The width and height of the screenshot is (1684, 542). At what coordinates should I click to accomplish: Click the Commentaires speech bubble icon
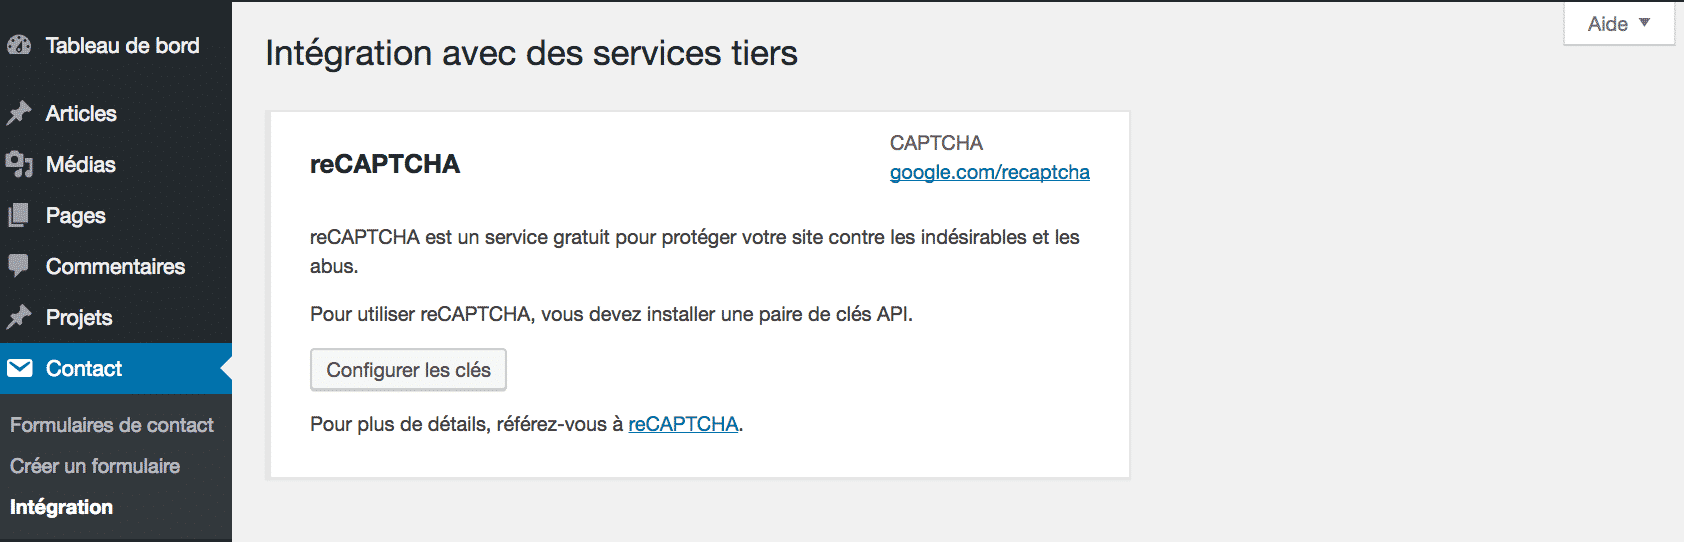click(19, 266)
